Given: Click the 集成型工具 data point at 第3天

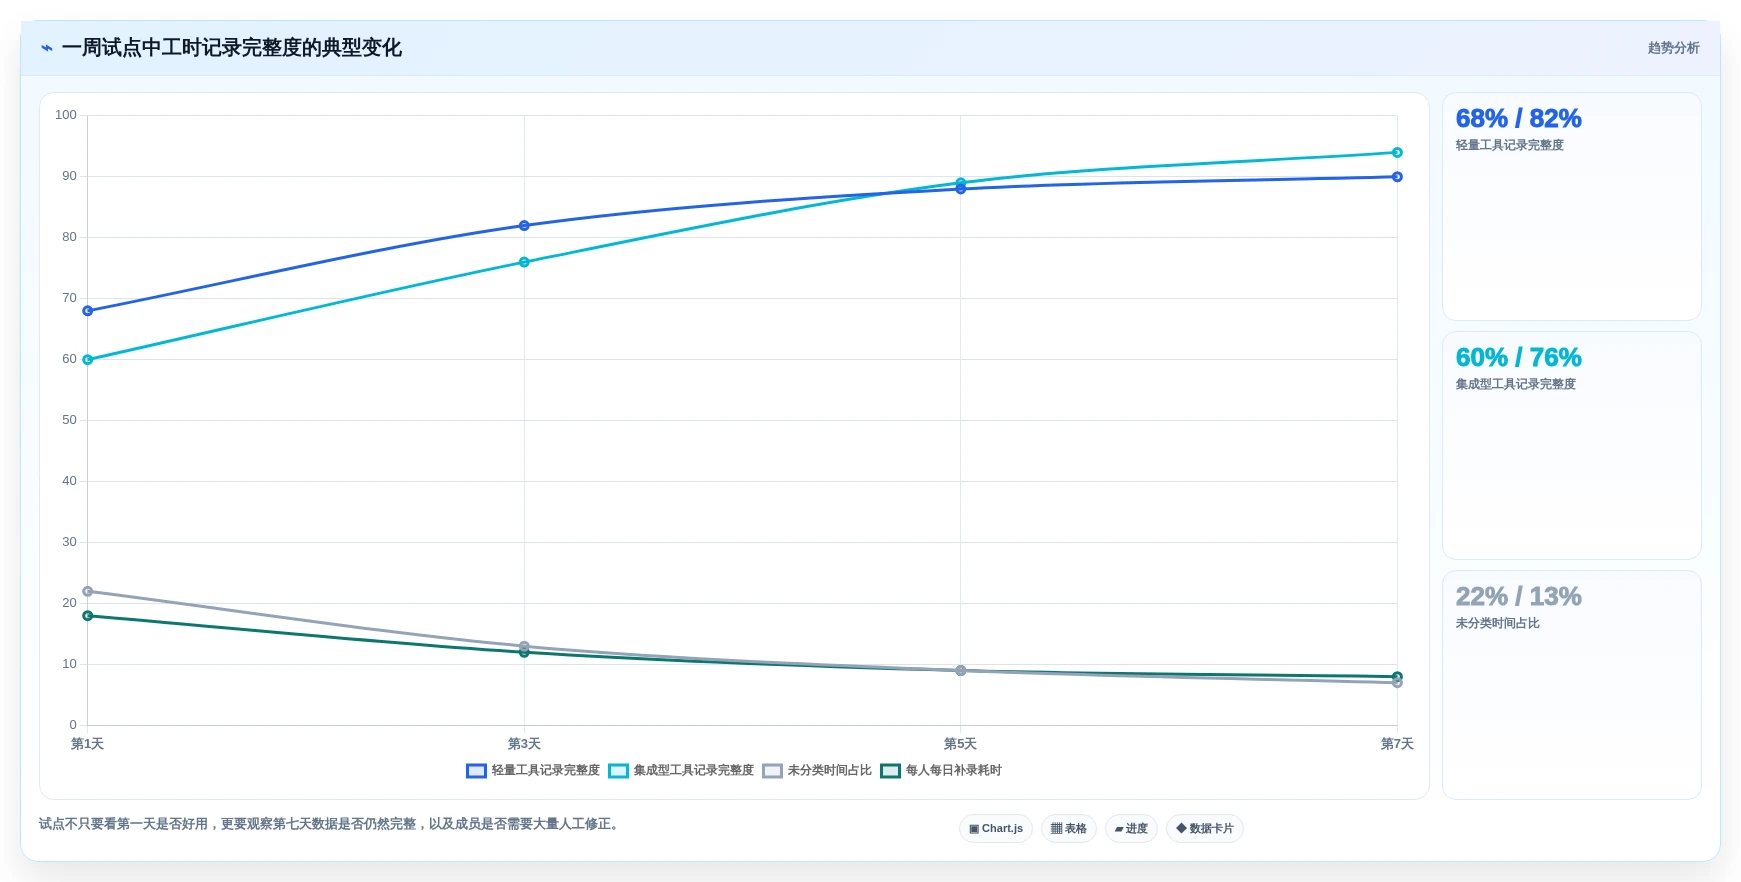Looking at the screenshot, I should click(x=524, y=262).
